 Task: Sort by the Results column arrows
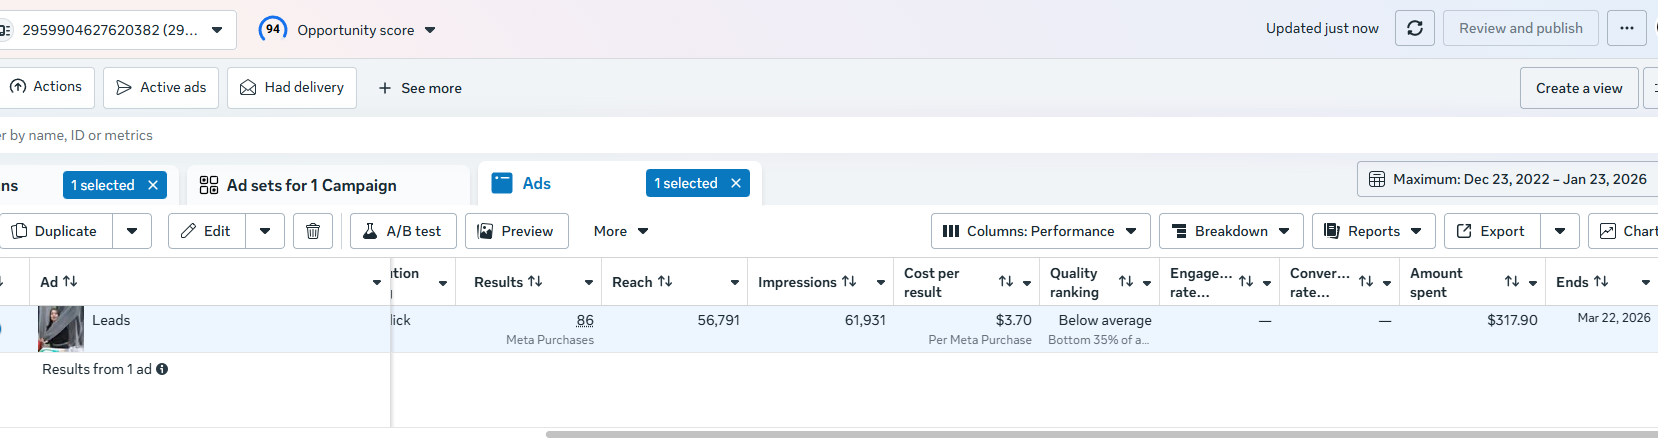tap(535, 282)
